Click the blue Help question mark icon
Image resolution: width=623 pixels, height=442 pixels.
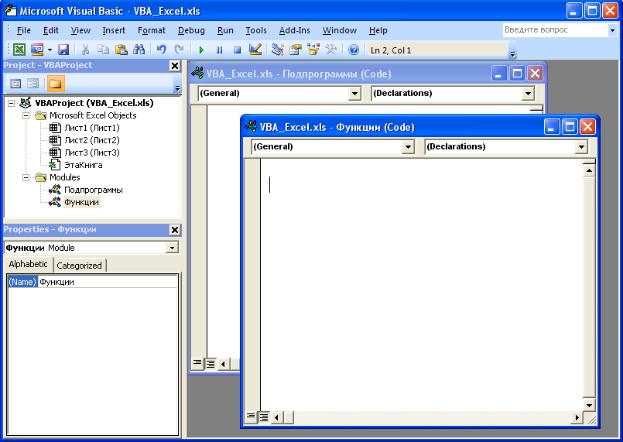[x=353, y=50]
